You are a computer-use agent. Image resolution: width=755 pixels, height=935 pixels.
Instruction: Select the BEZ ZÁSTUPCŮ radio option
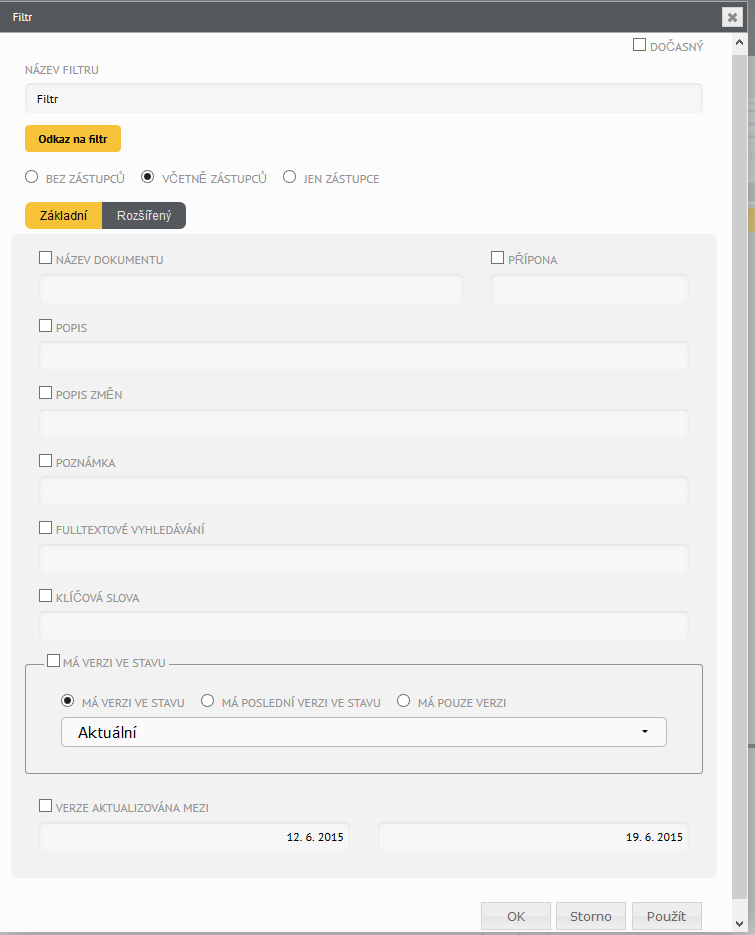coord(32,177)
